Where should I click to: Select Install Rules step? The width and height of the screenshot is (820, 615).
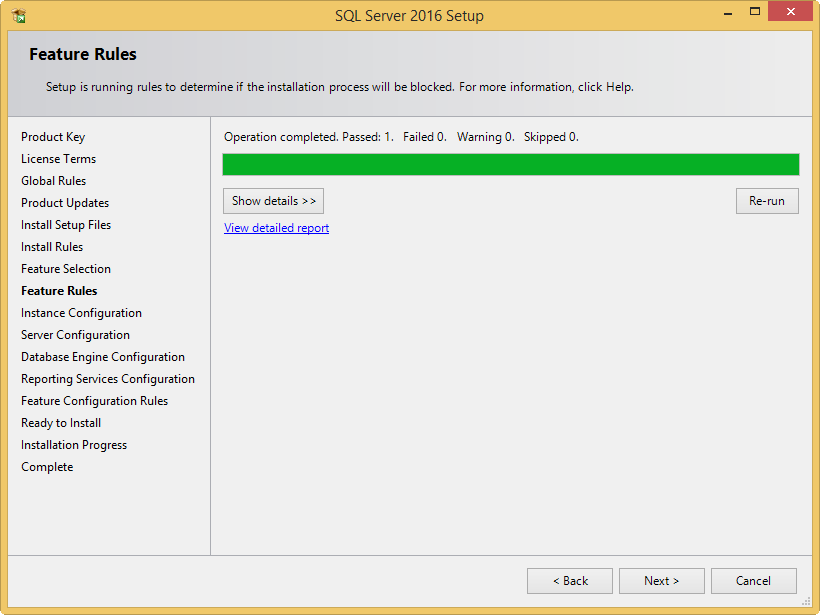click(52, 247)
